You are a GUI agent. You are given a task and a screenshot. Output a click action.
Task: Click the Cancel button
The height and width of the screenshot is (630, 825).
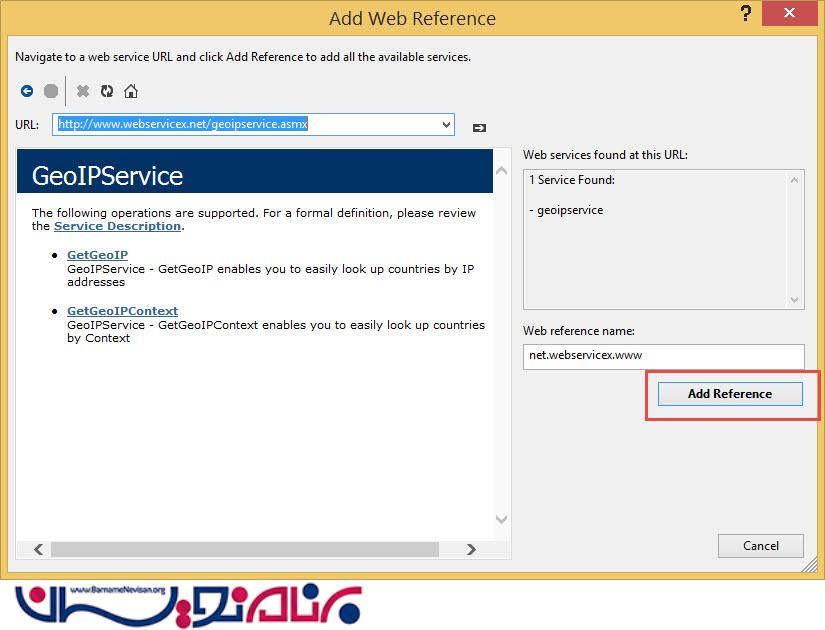click(761, 546)
